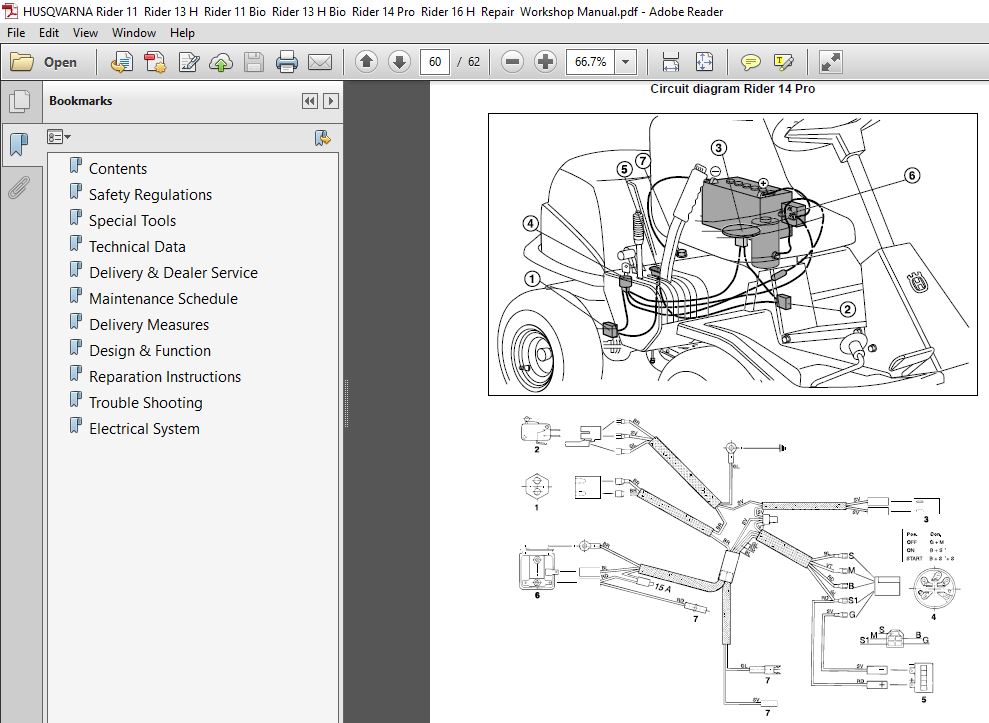This screenshot has width=989, height=723.
Task: Click the zoom out minus button
Action: pyautogui.click(x=512, y=62)
